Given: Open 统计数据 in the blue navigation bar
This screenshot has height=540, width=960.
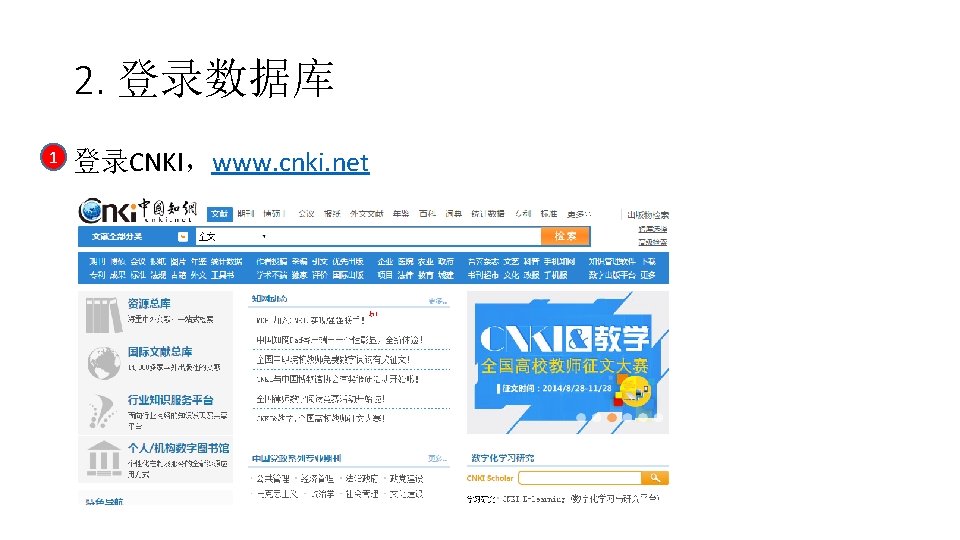Looking at the screenshot, I should [x=227, y=261].
